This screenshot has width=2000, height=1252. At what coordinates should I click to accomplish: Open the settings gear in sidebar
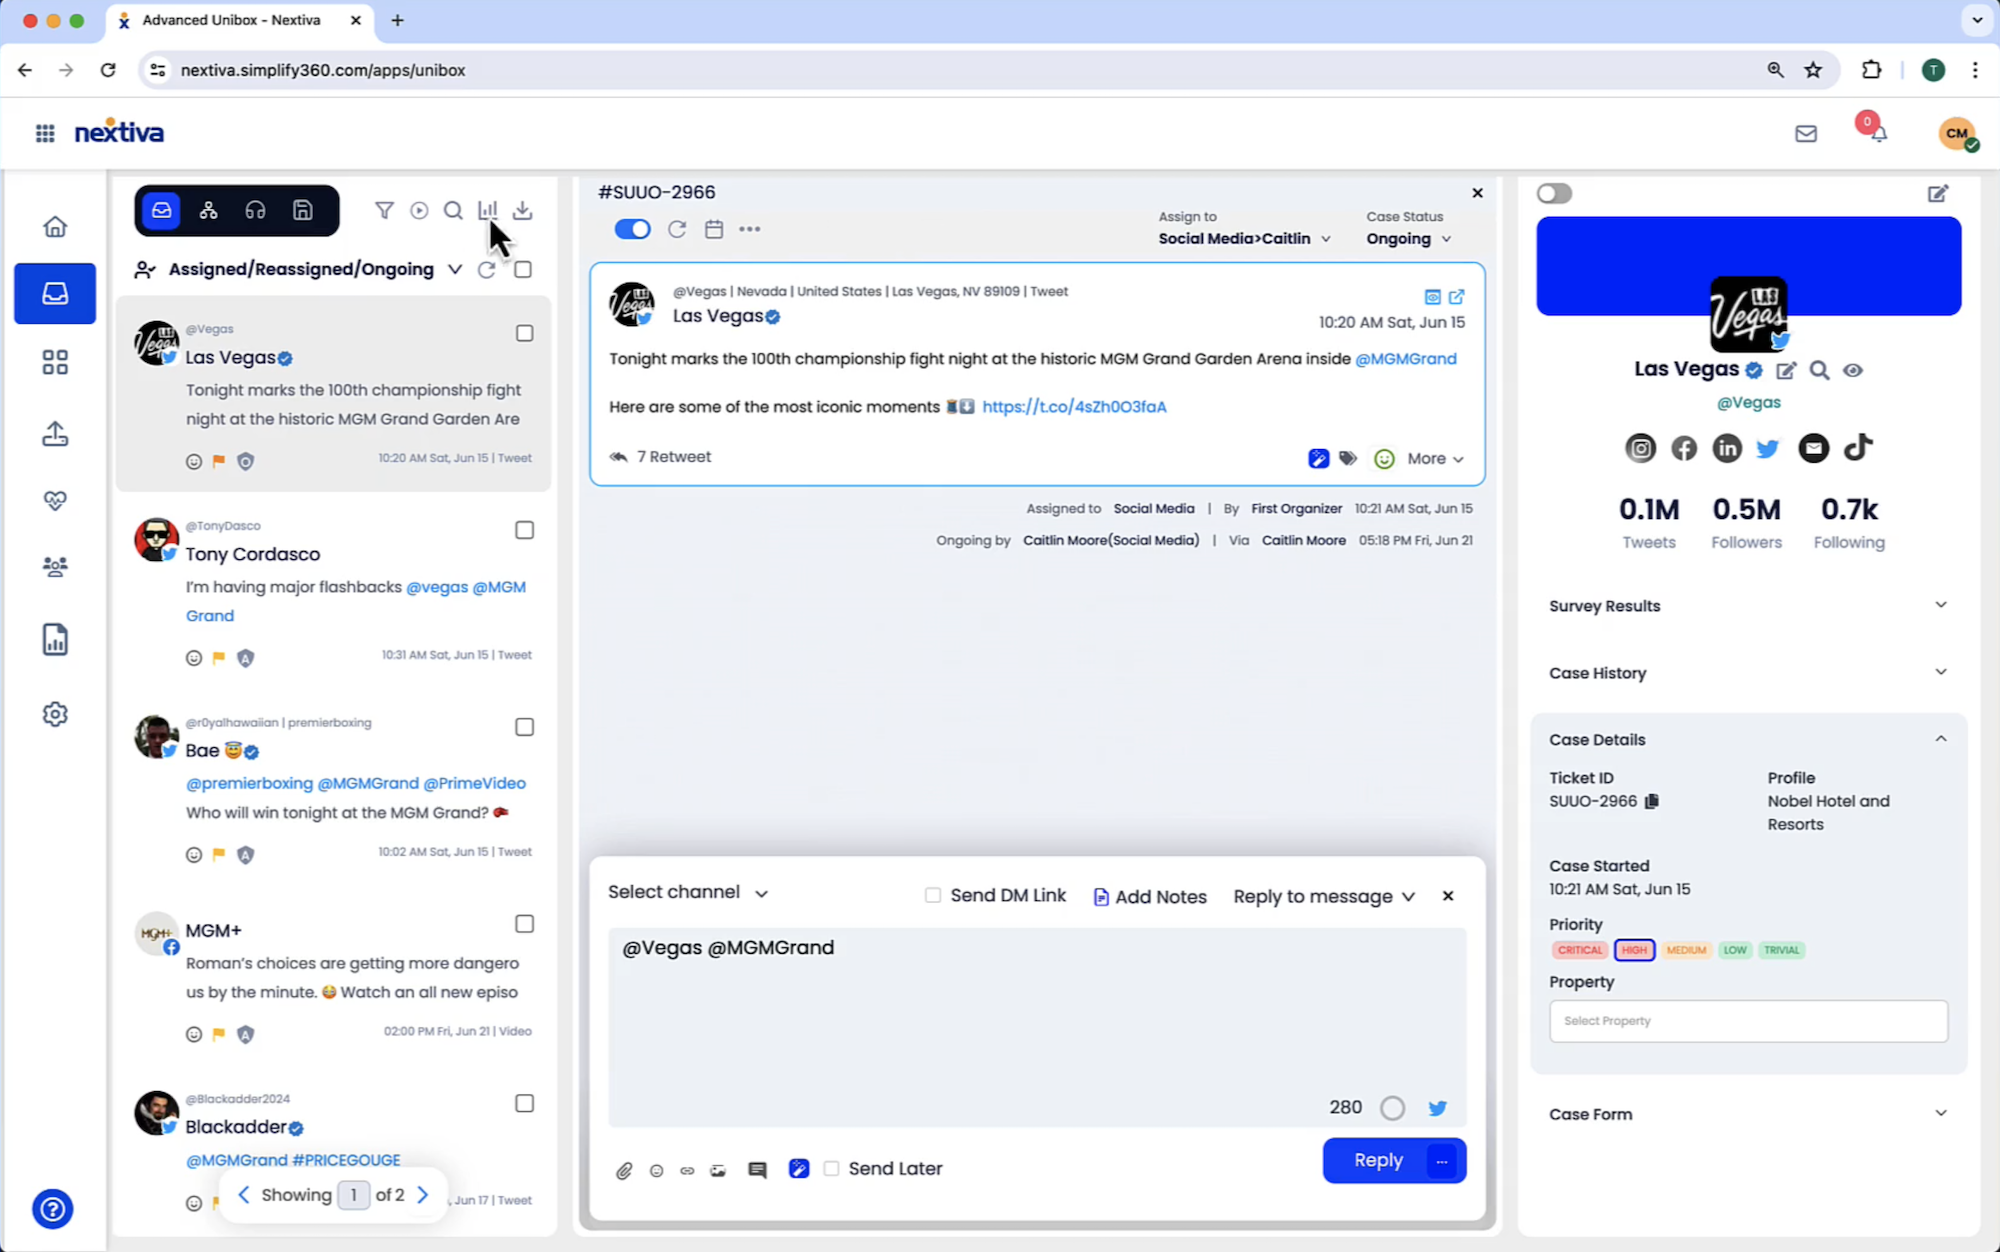coord(55,714)
